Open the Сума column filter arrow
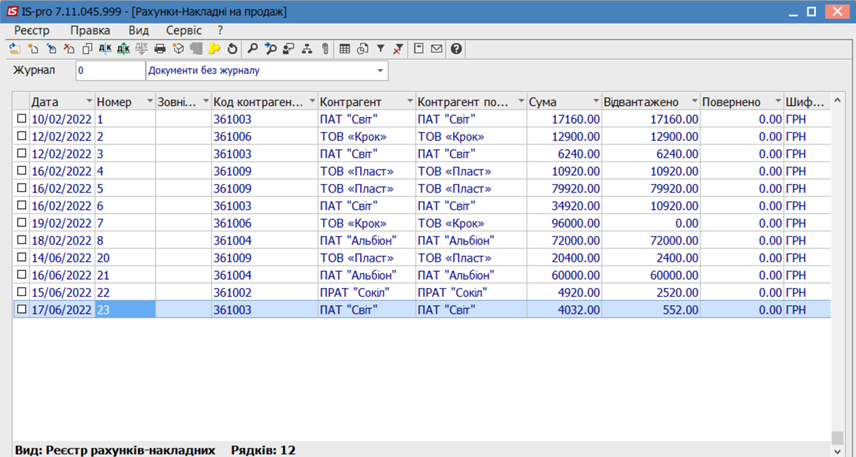The height and width of the screenshot is (457, 856). click(596, 102)
